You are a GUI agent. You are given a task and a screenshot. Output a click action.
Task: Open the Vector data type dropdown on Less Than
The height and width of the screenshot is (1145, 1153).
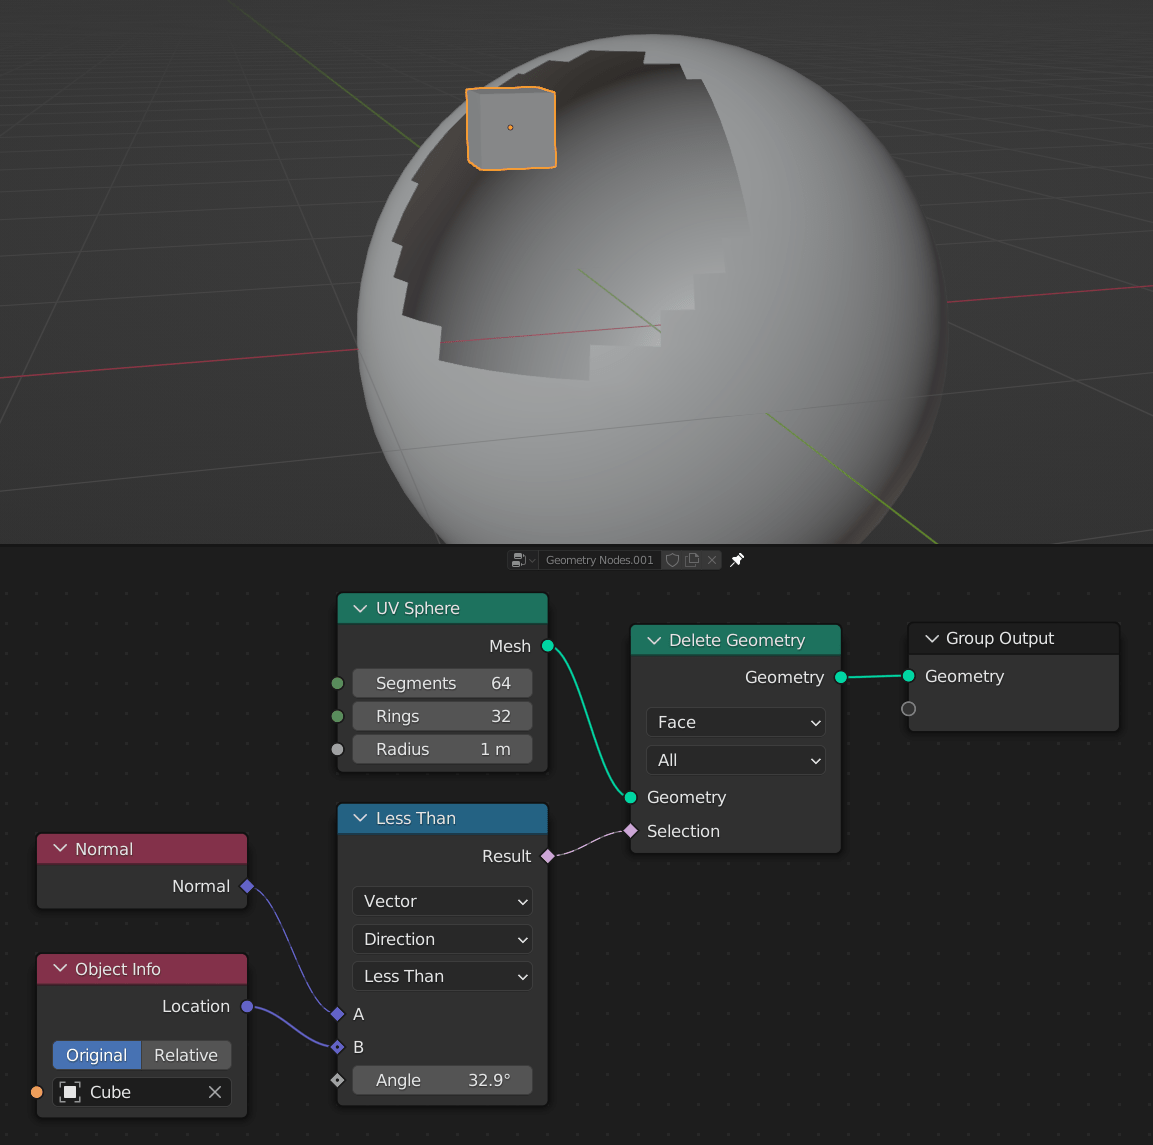(x=442, y=901)
